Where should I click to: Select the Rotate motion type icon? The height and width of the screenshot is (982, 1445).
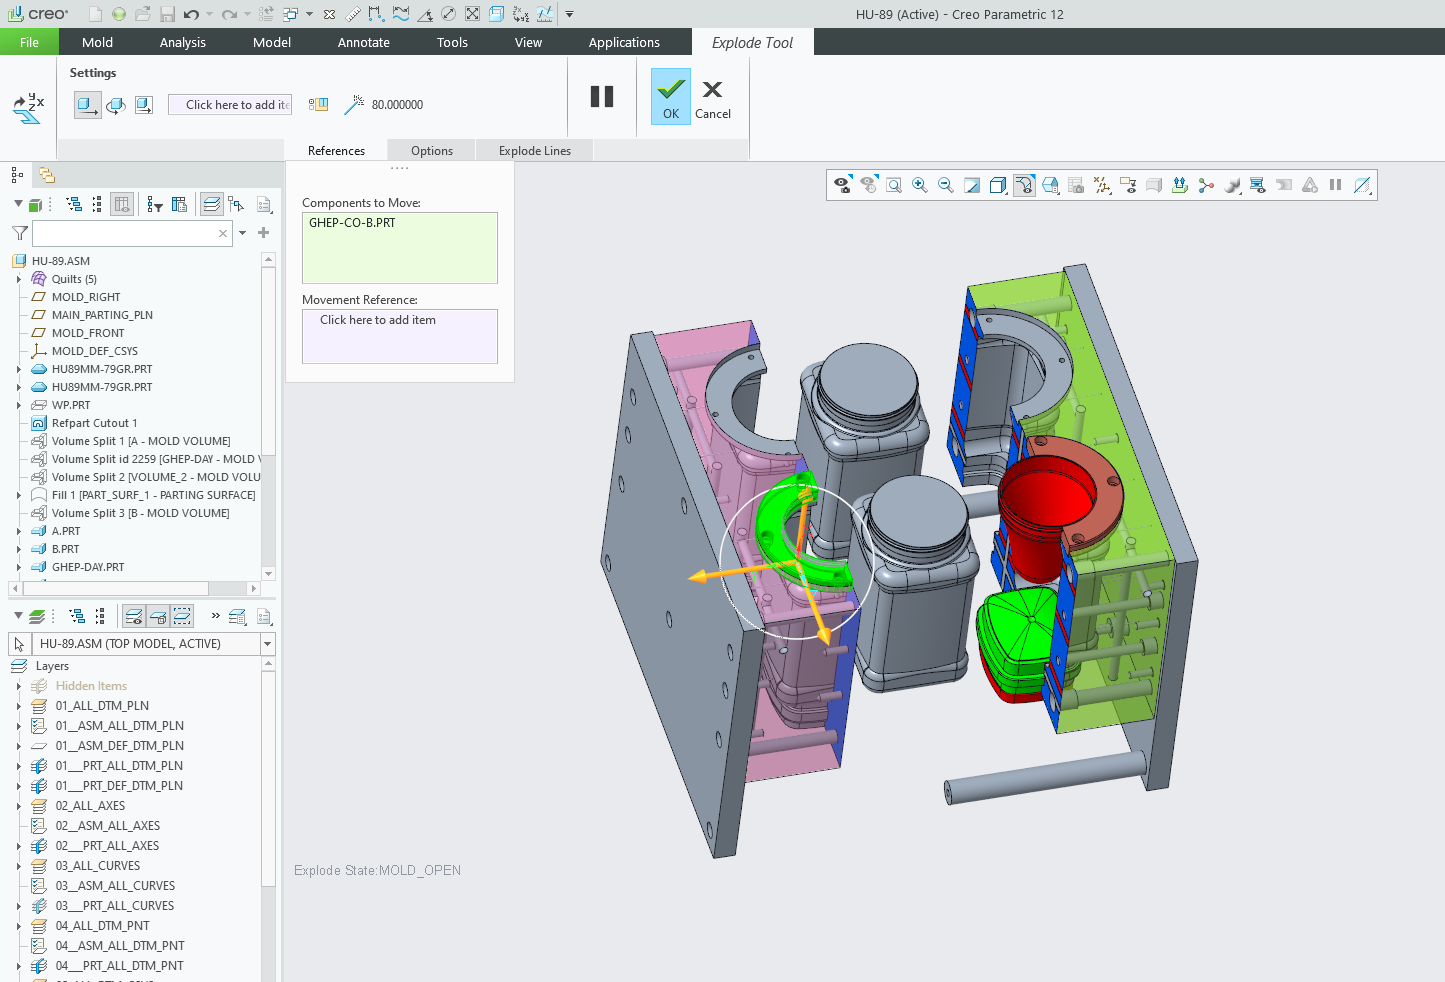[116, 105]
